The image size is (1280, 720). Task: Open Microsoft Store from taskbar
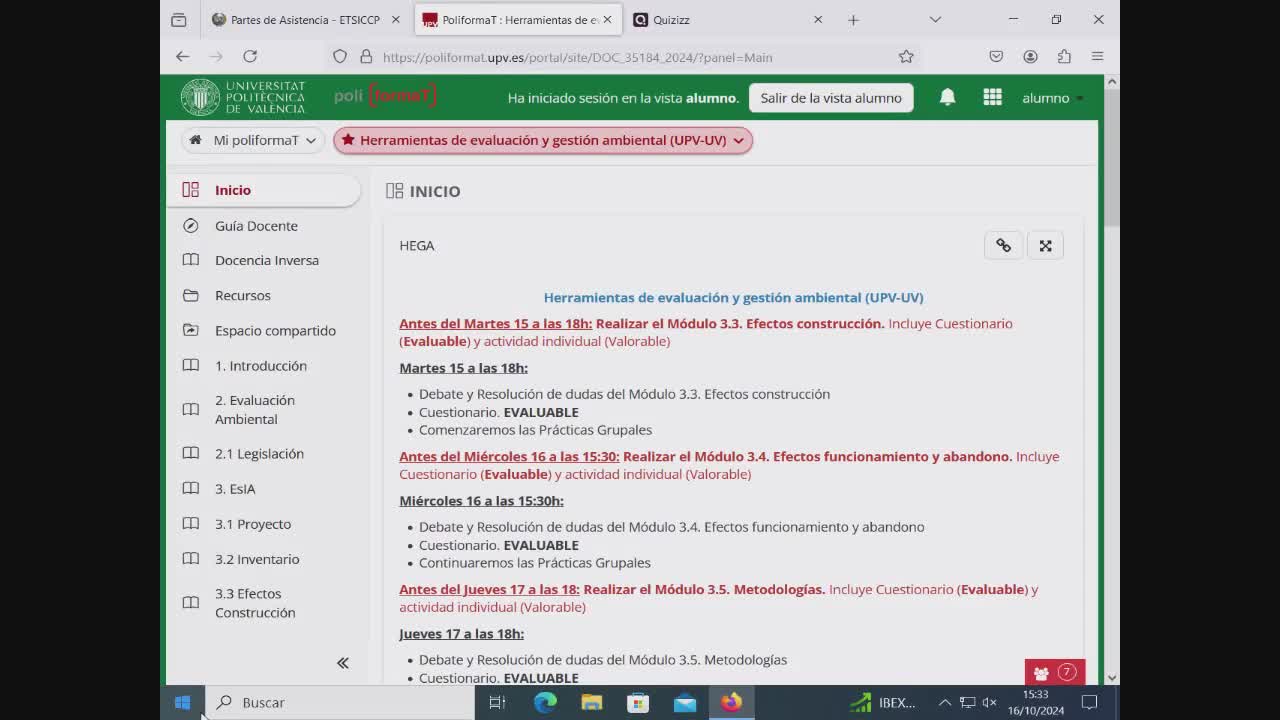tap(638, 702)
